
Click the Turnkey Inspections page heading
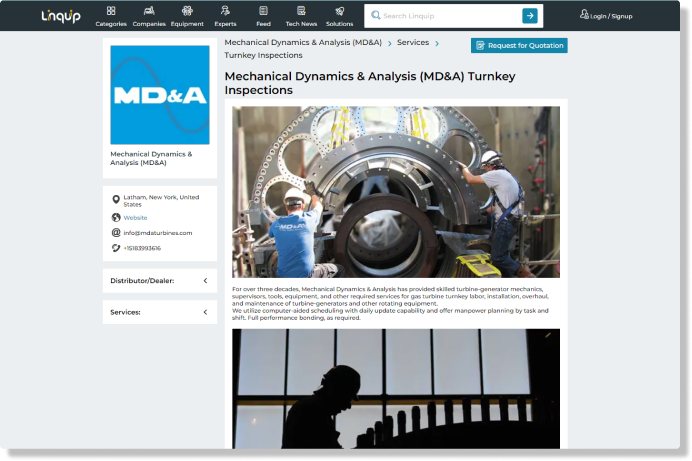click(370, 83)
